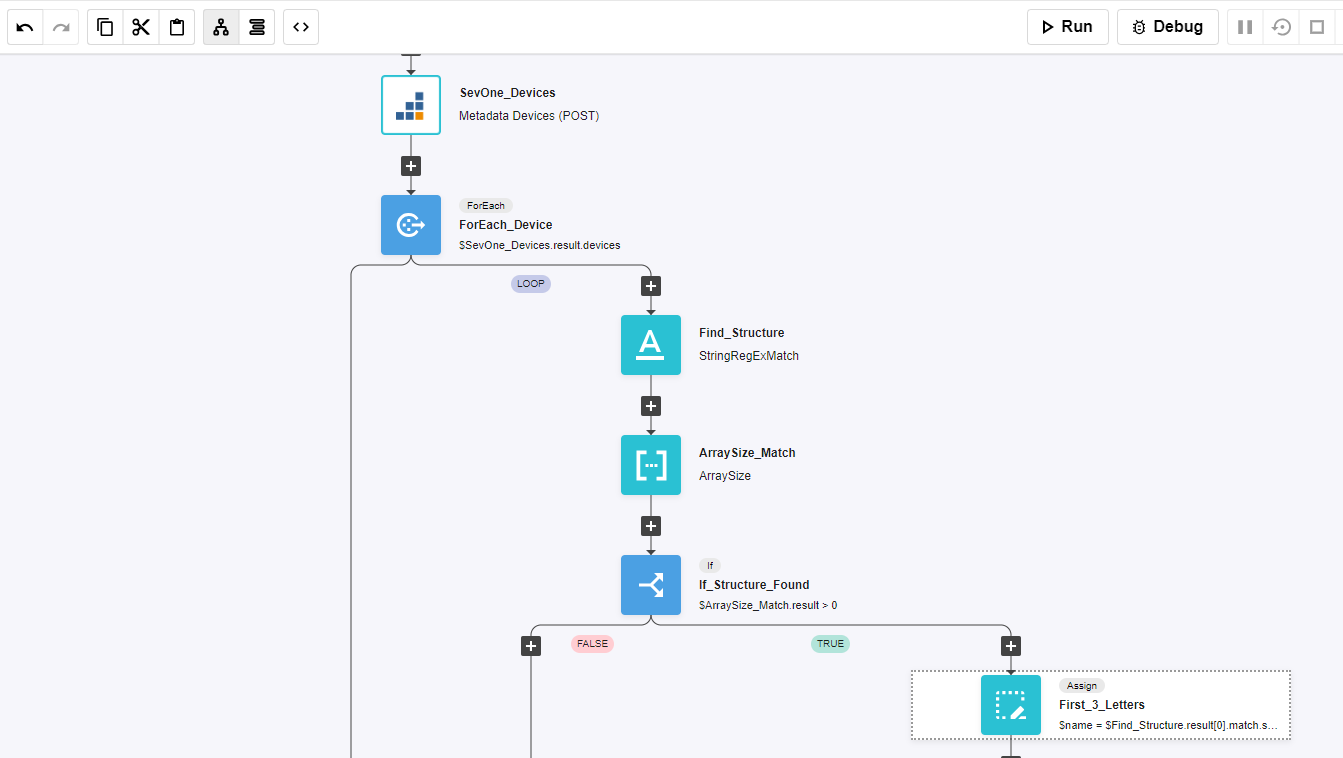Click the ForEach_Device title text

click(x=506, y=225)
